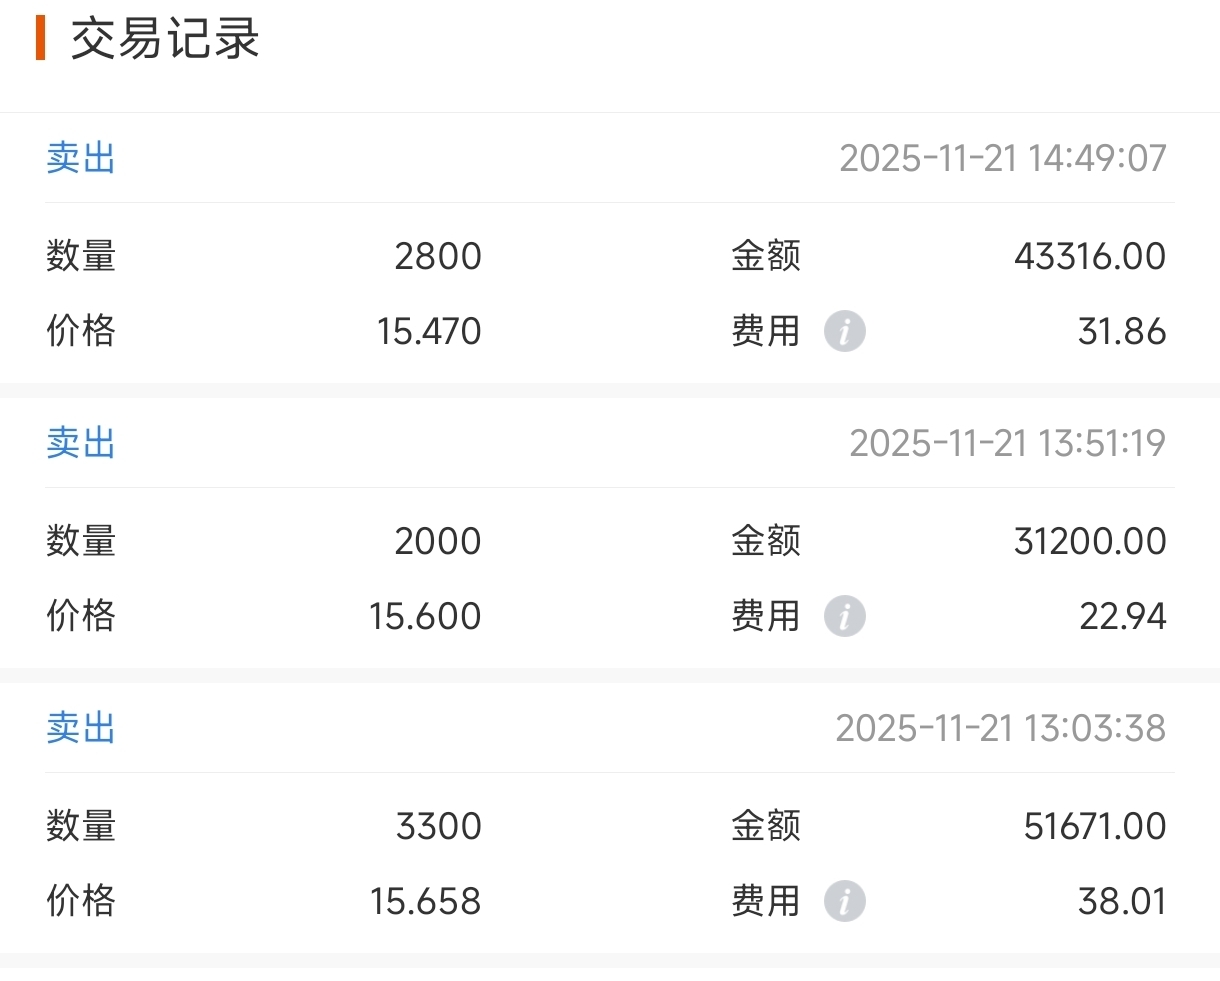The height and width of the screenshot is (981, 1220).
Task: Click fee info icon for 22.94 charge
Action: coord(844,616)
